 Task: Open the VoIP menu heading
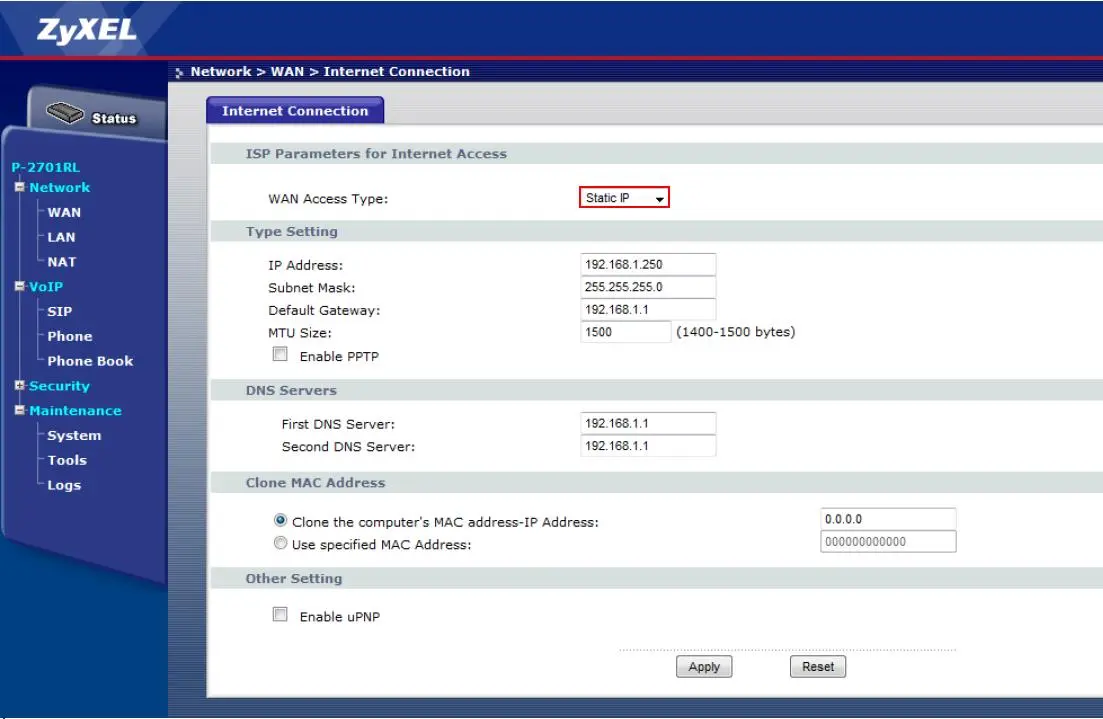point(46,286)
